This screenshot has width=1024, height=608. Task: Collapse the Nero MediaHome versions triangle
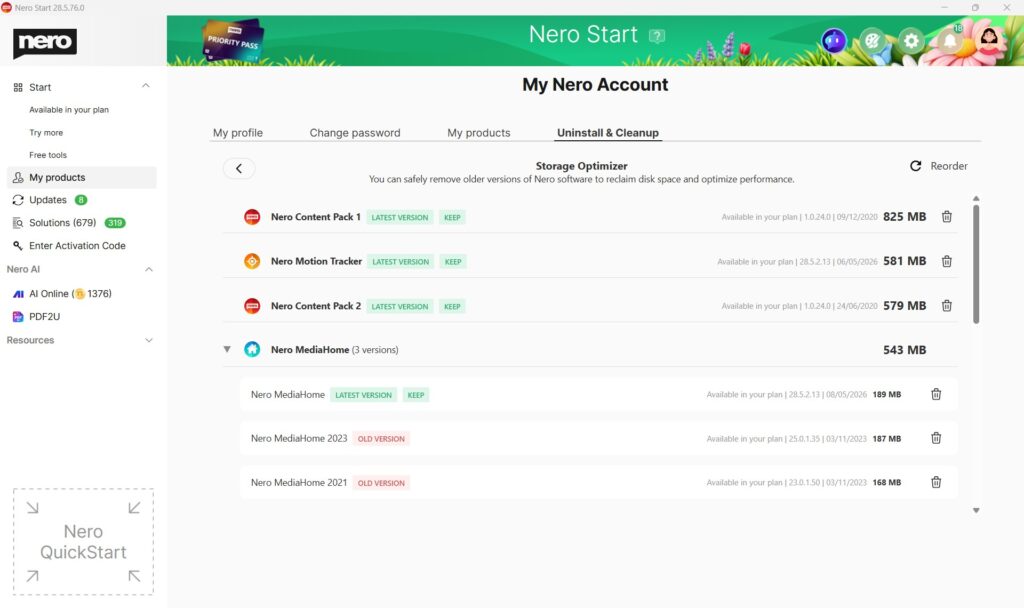click(x=227, y=349)
